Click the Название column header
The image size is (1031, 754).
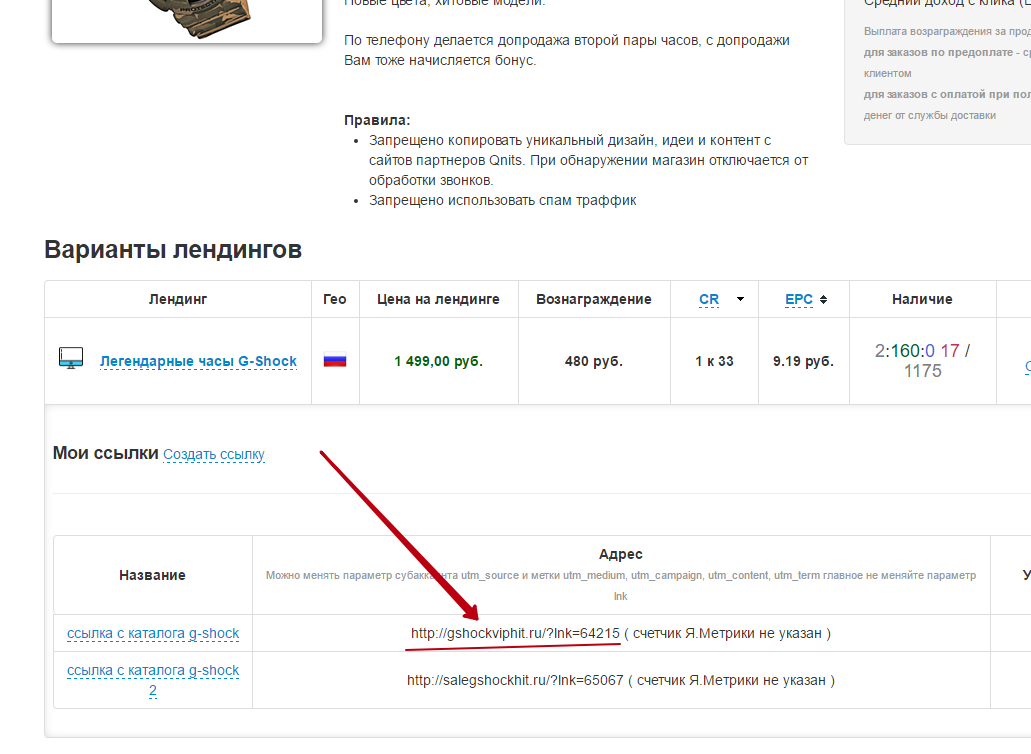pyautogui.click(x=152, y=575)
